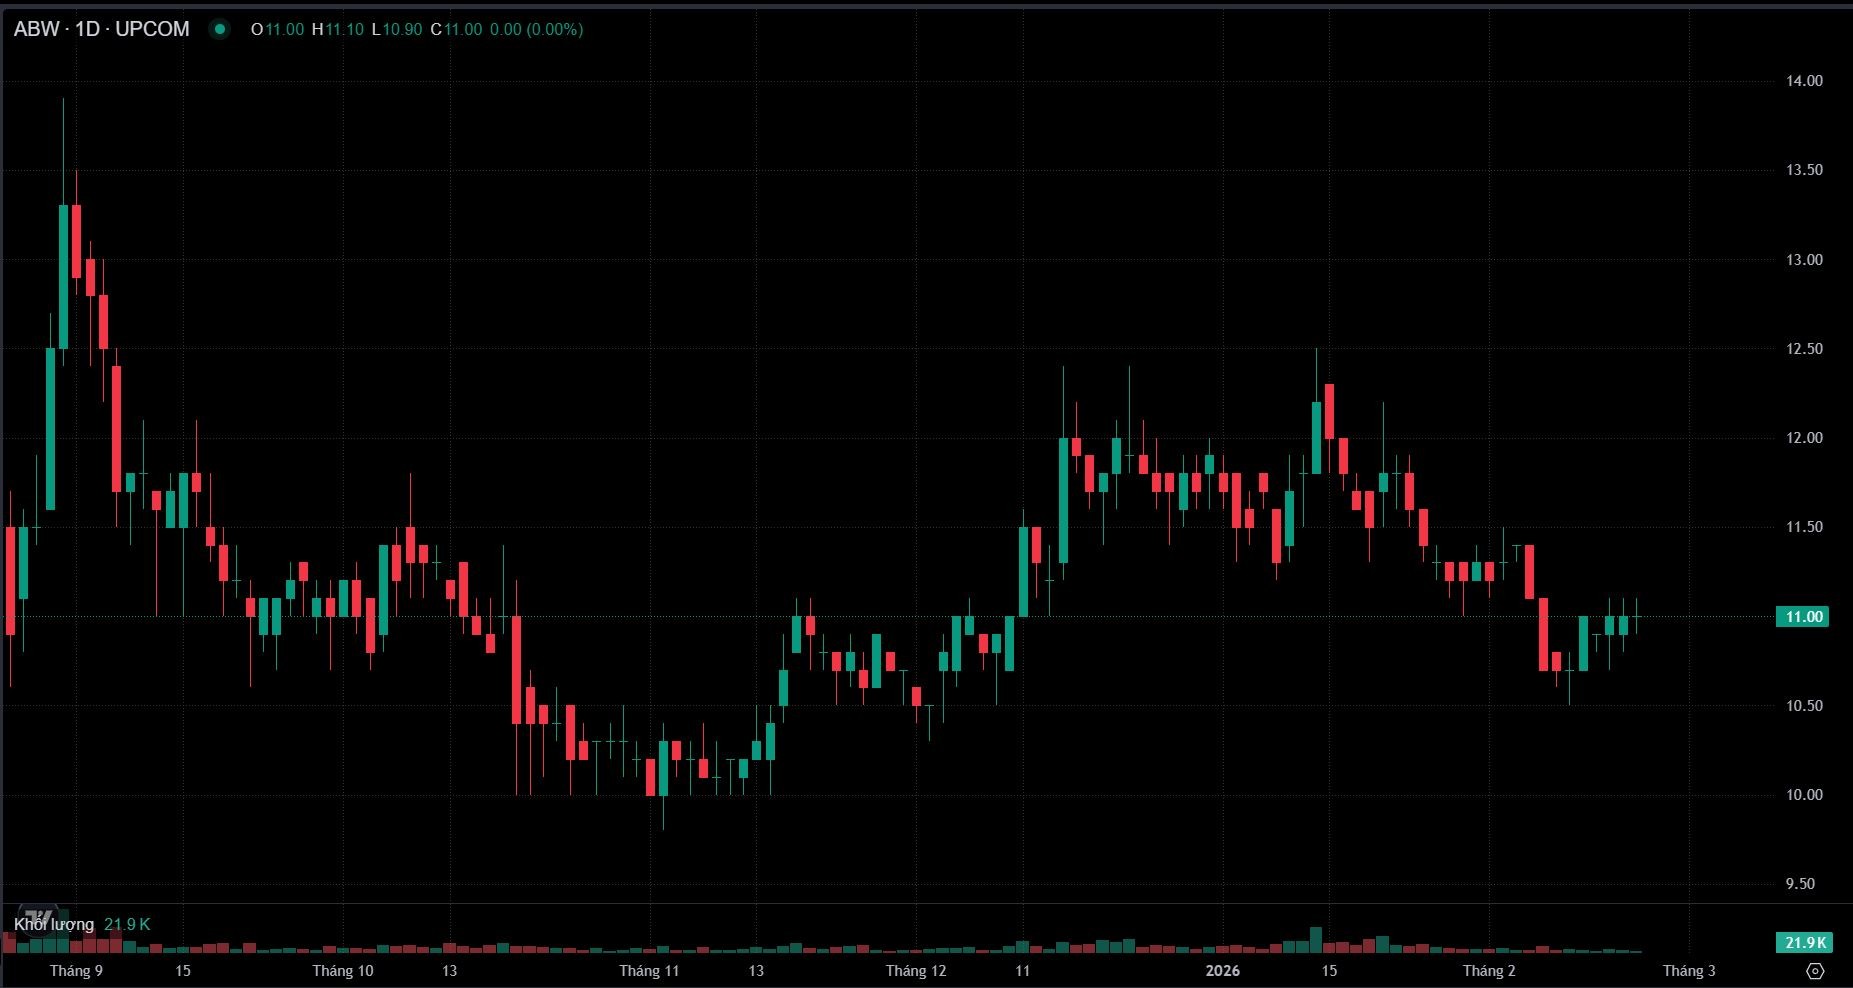Image resolution: width=1853 pixels, height=988 pixels.
Task: Click the TradingView logo watermark
Action: pos(39,918)
